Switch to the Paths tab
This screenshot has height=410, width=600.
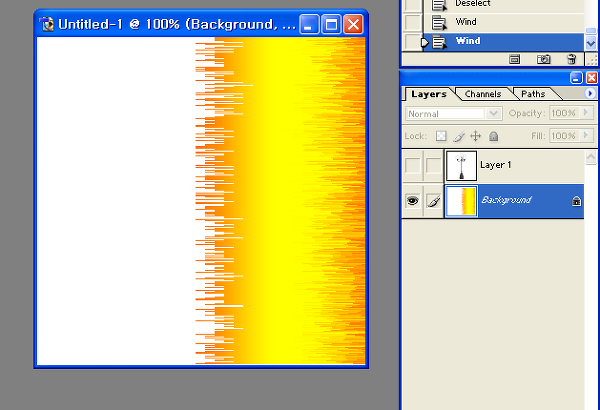[x=533, y=94]
